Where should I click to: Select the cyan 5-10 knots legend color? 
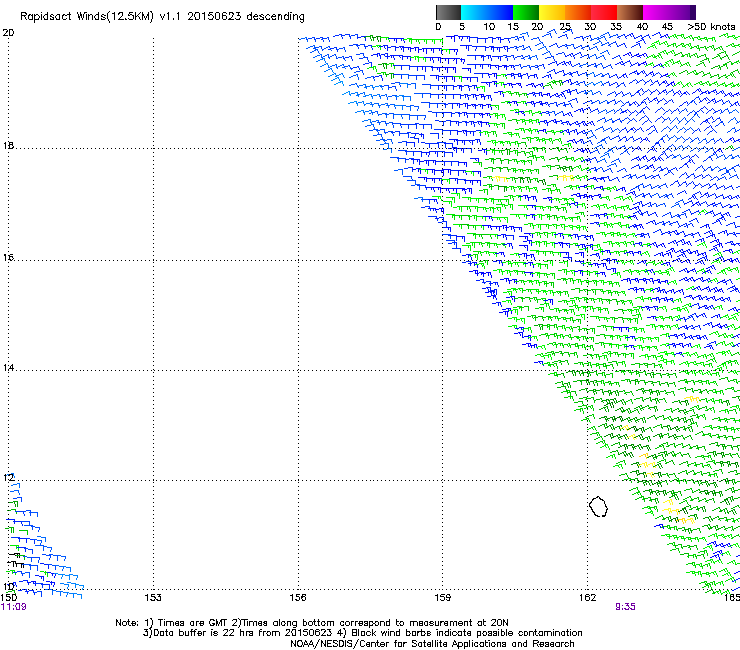click(474, 12)
